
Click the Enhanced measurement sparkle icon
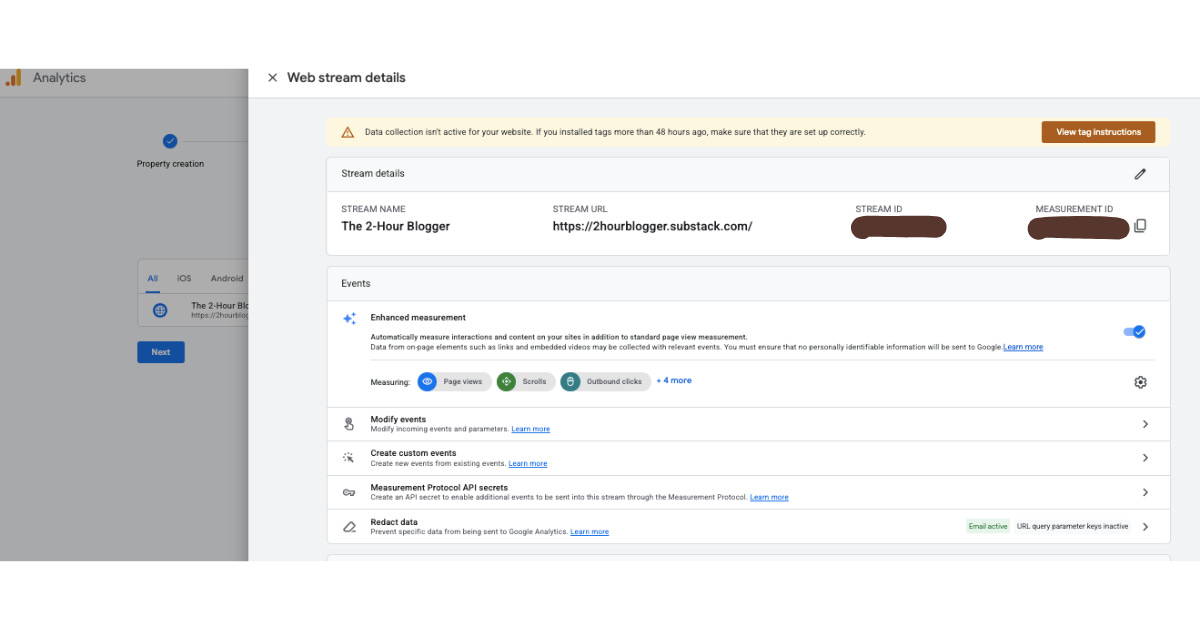(x=349, y=319)
